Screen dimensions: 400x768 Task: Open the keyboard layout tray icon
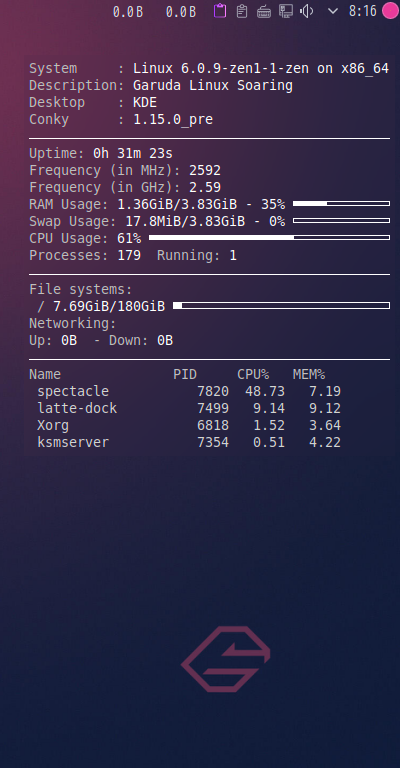[x=263, y=11]
